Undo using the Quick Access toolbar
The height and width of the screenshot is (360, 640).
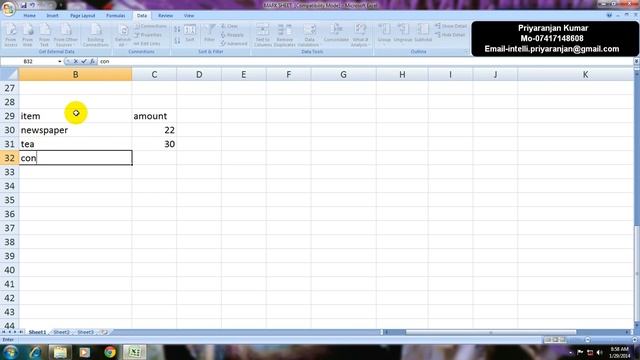33,5
